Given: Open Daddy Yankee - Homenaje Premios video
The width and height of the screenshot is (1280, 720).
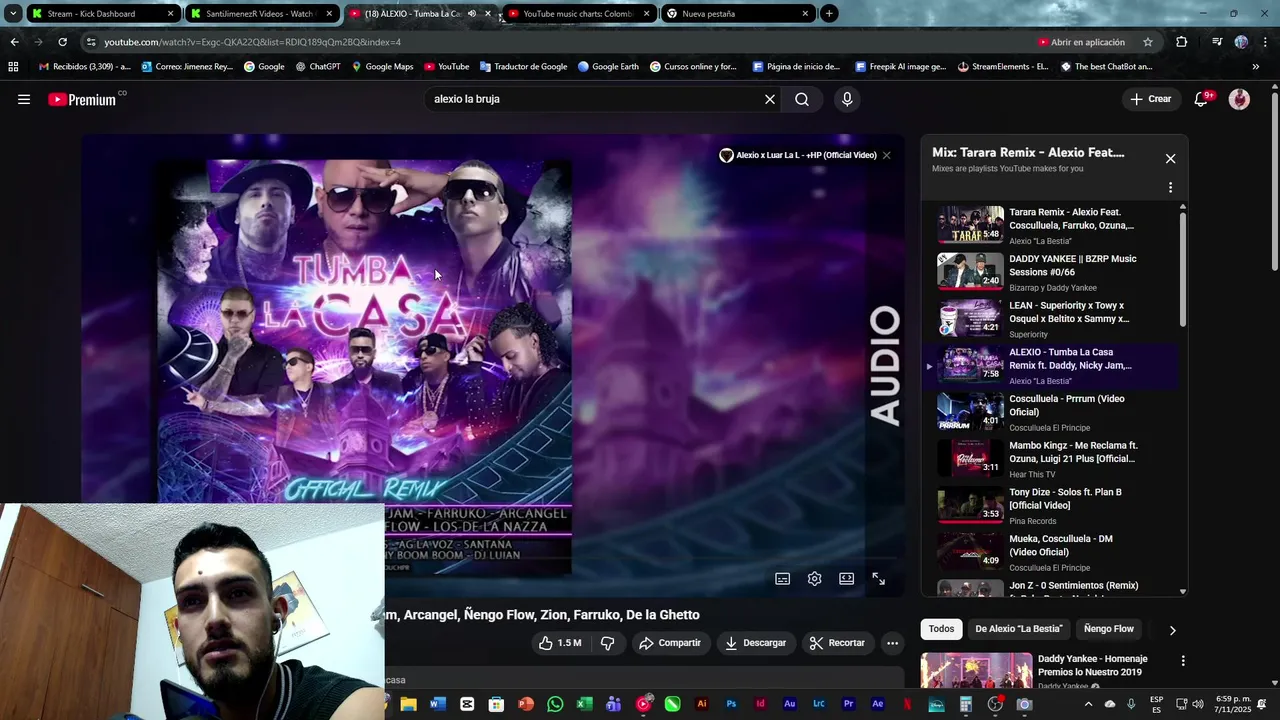Looking at the screenshot, I should (1093, 665).
